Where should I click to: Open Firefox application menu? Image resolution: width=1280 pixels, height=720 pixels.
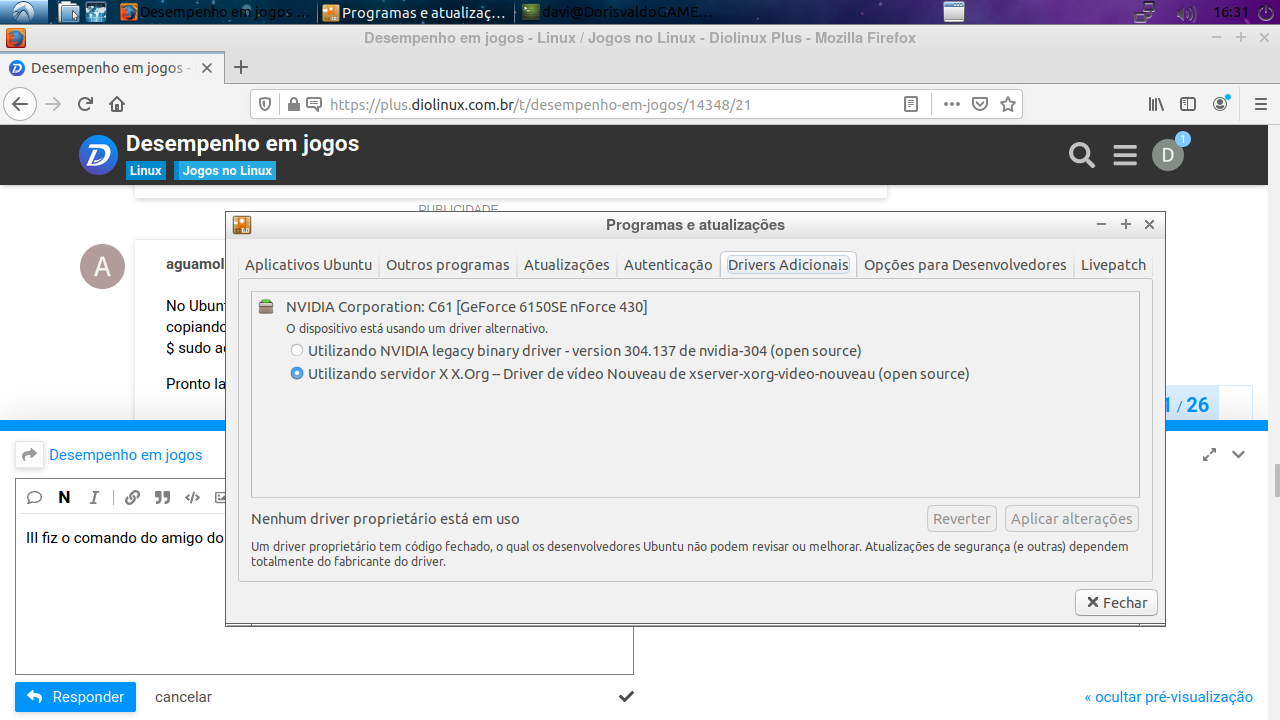[x=1260, y=104]
